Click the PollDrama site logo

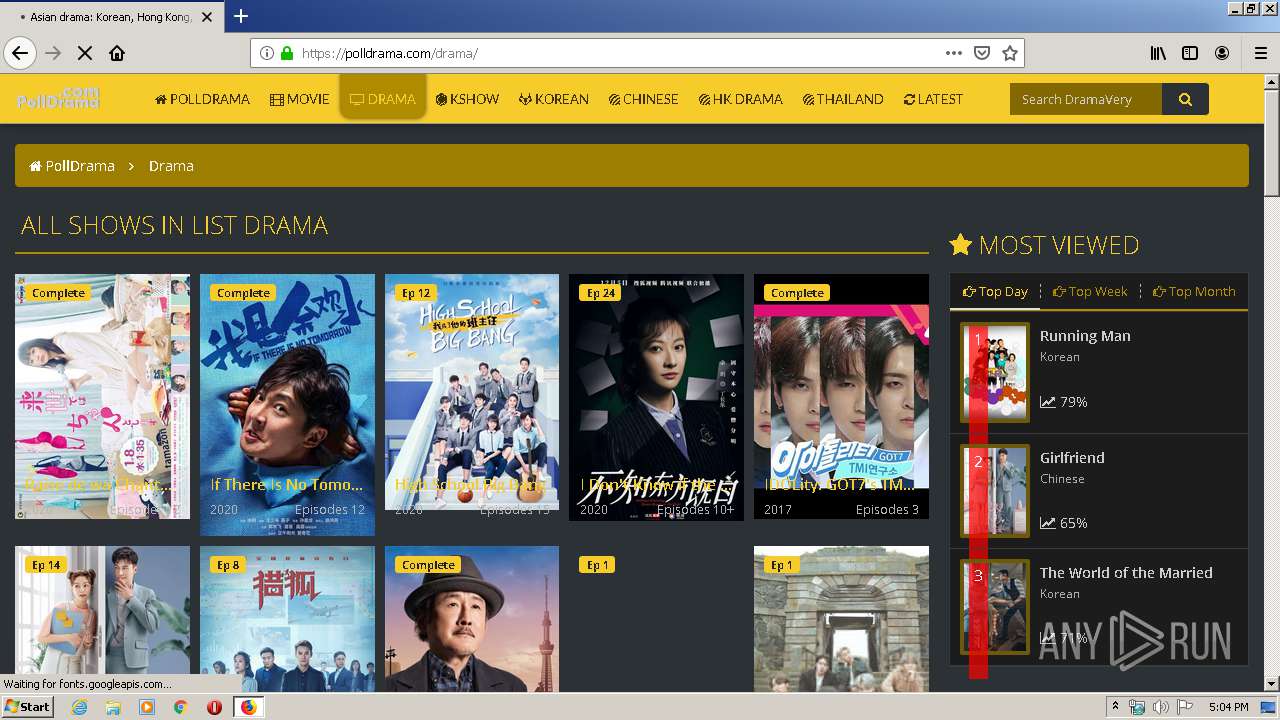pyautogui.click(x=58, y=98)
